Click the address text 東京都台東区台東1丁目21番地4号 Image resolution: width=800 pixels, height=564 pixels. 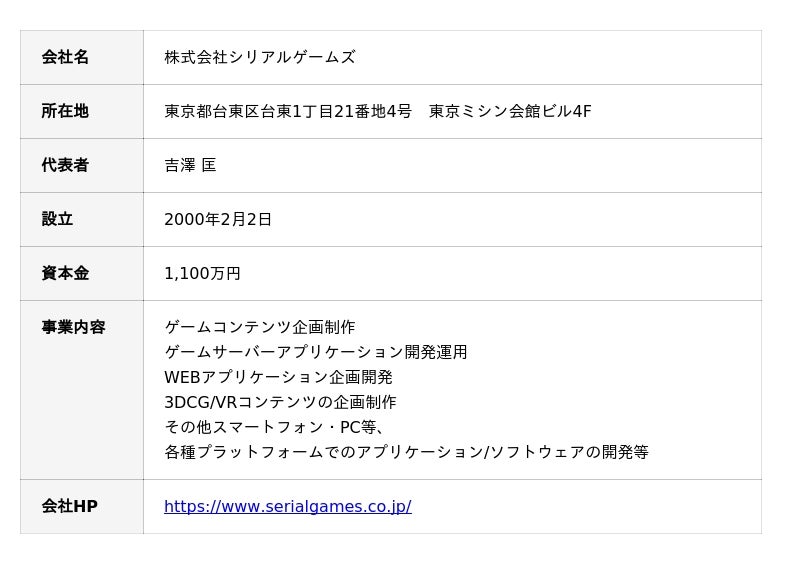(x=287, y=111)
